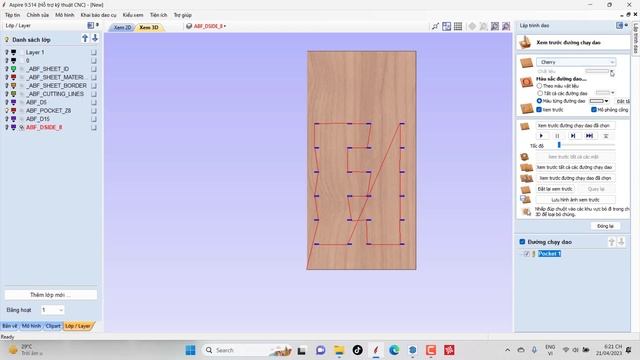Switch to the Bản vẽ bottom tab
The image size is (640, 360).
point(10,326)
